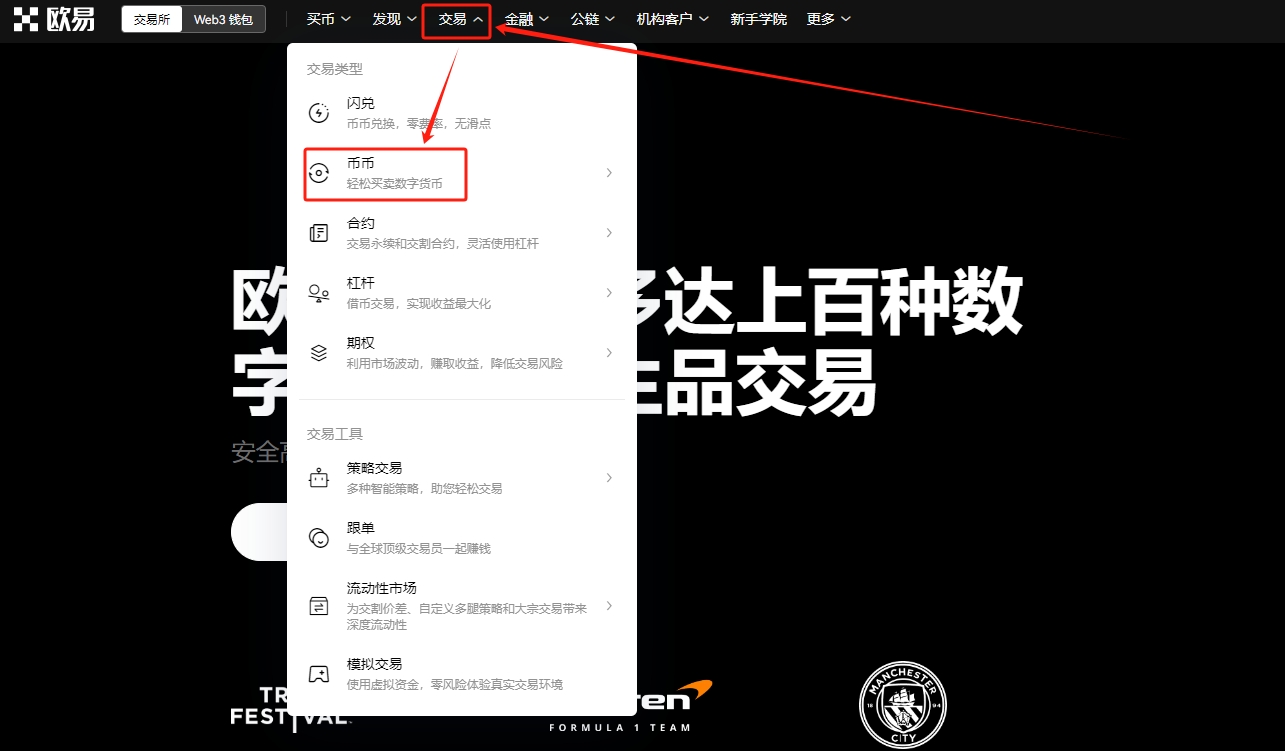This screenshot has height=751, width=1285.
Task: Open the 新手学院 link
Action: [x=758, y=19]
